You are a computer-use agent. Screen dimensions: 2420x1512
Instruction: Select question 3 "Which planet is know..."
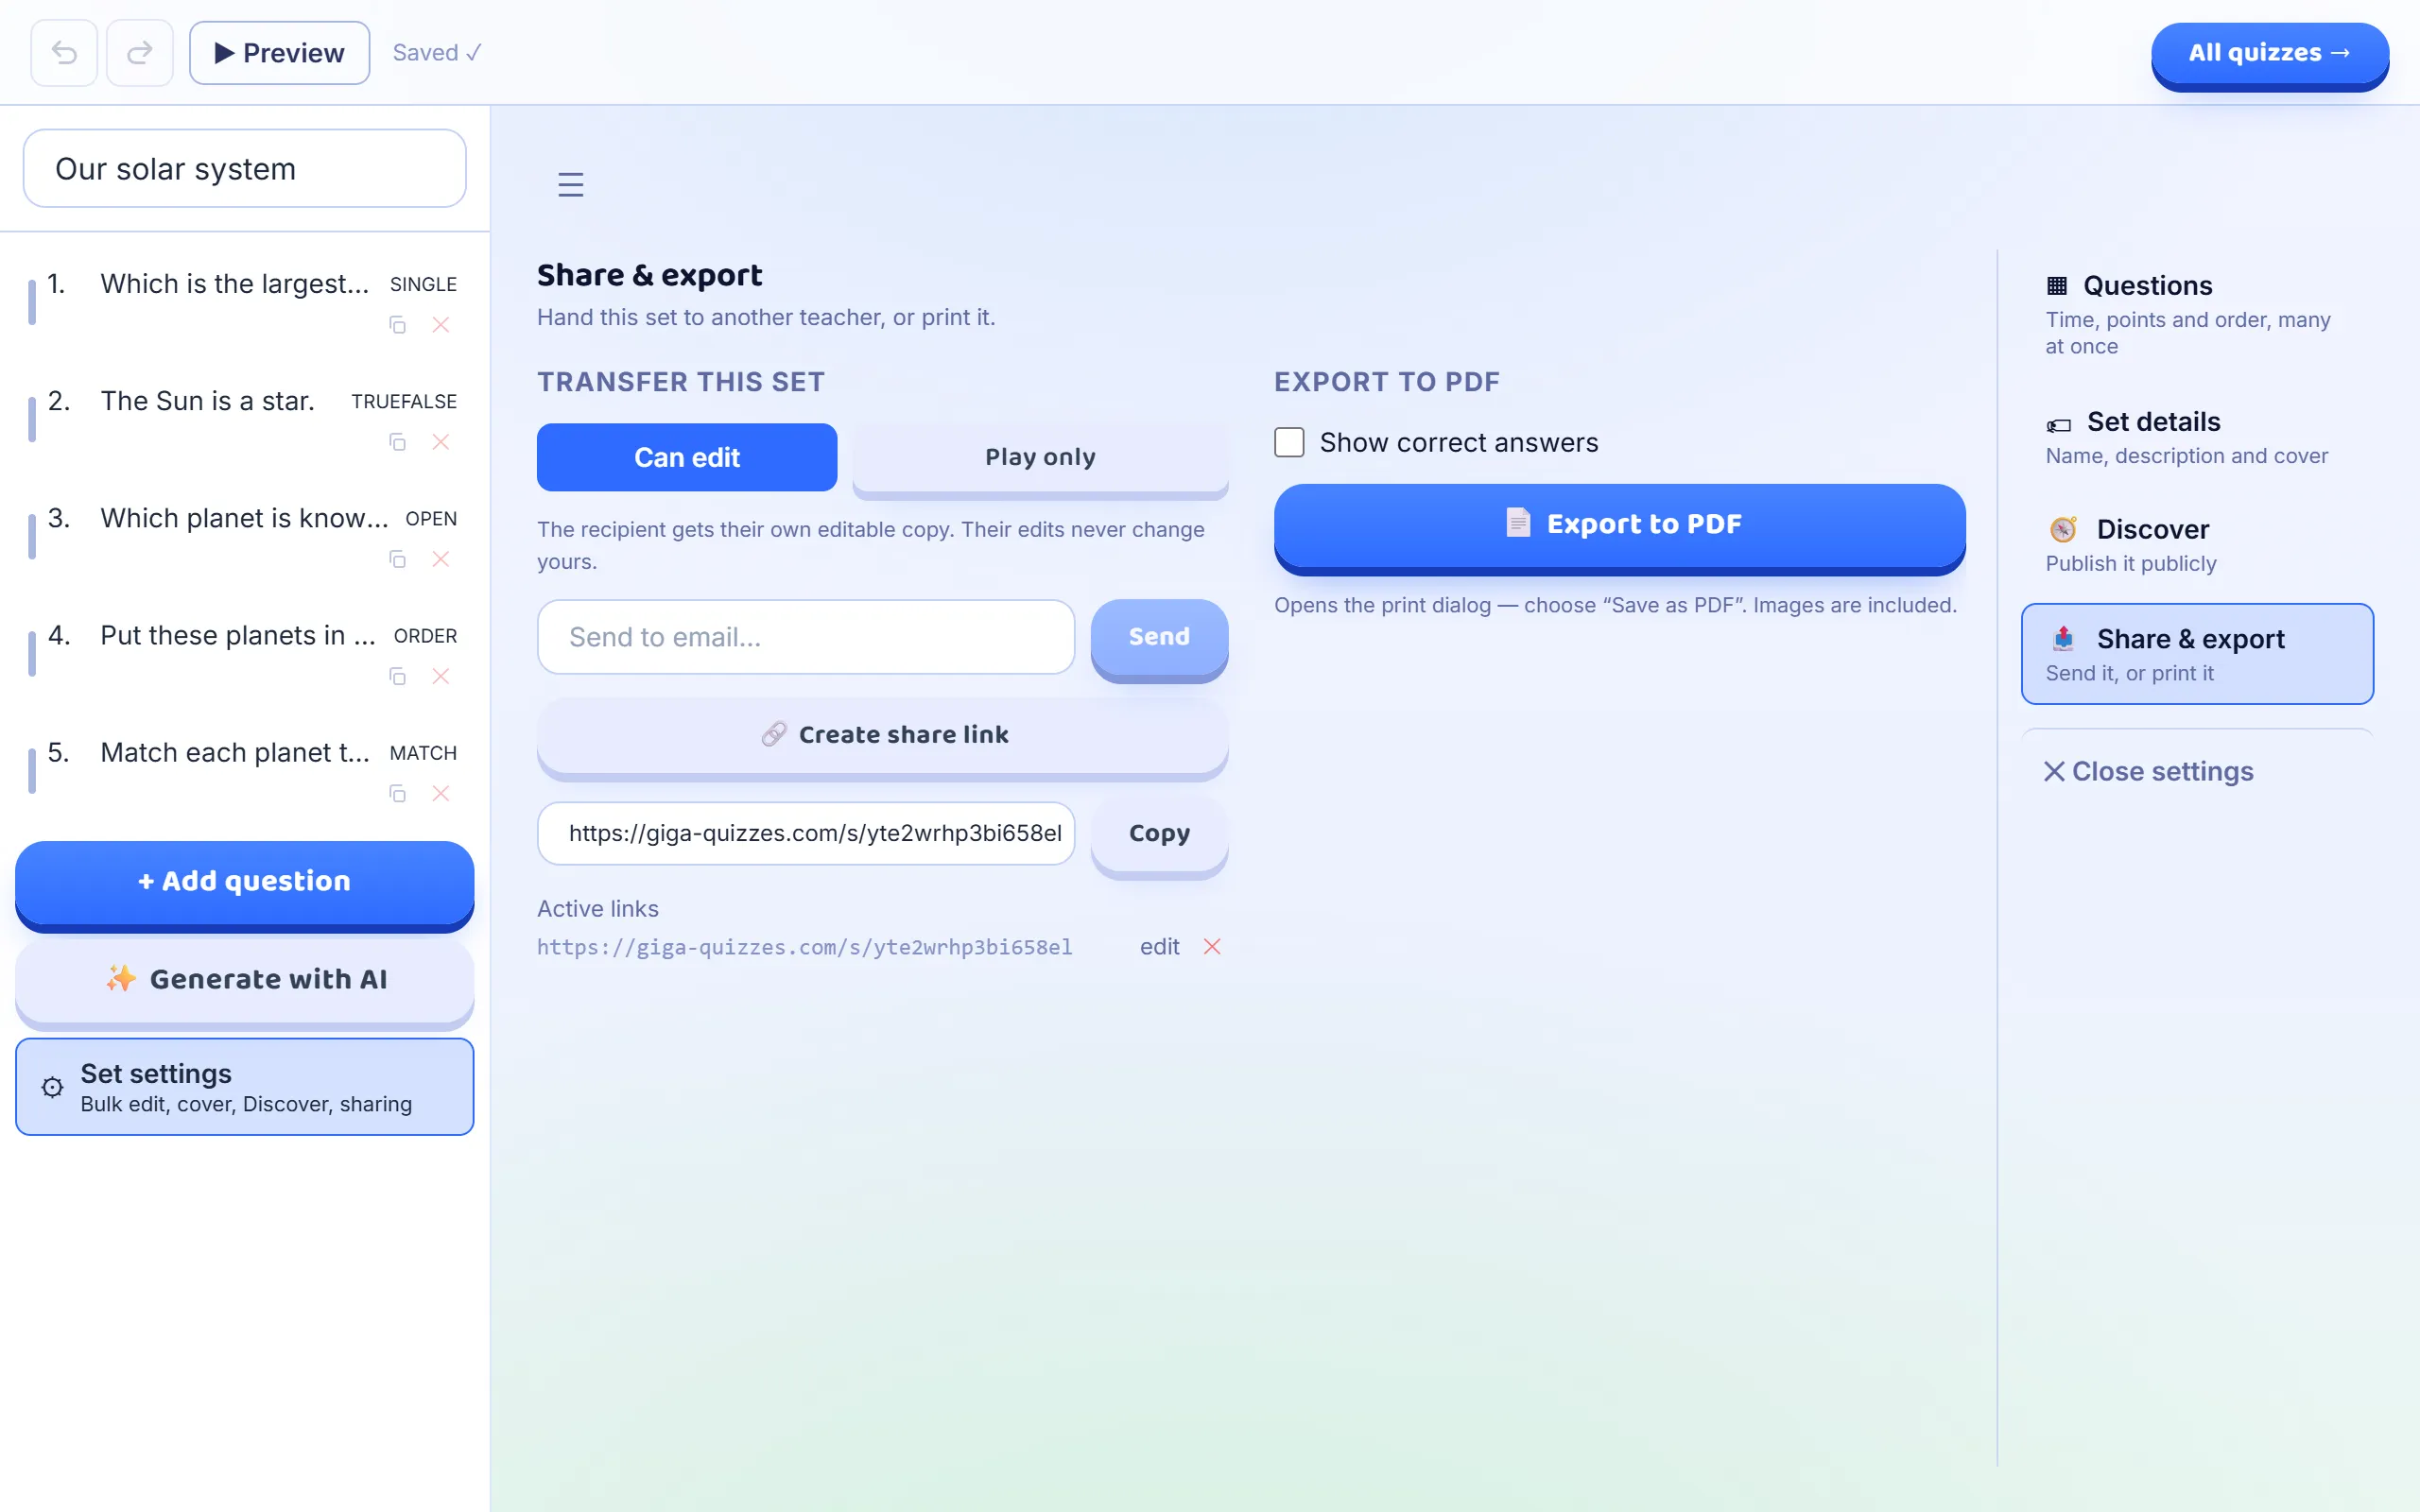(x=245, y=536)
